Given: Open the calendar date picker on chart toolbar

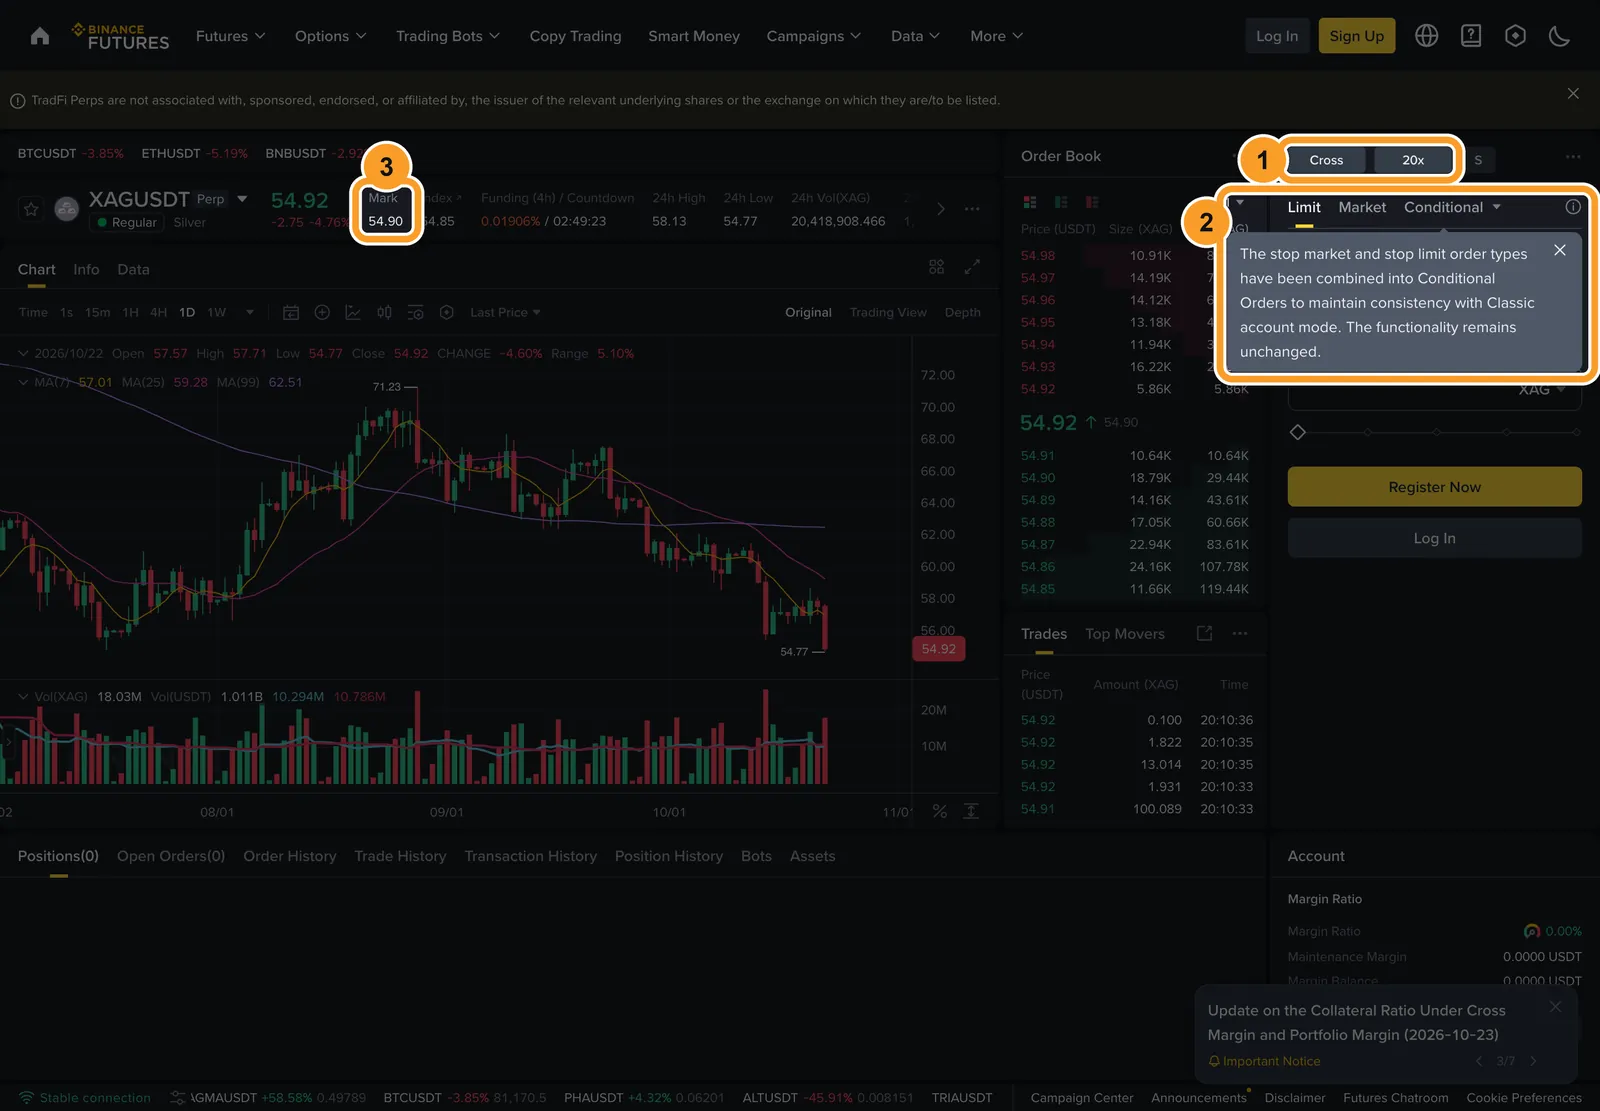Looking at the screenshot, I should [291, 313].
